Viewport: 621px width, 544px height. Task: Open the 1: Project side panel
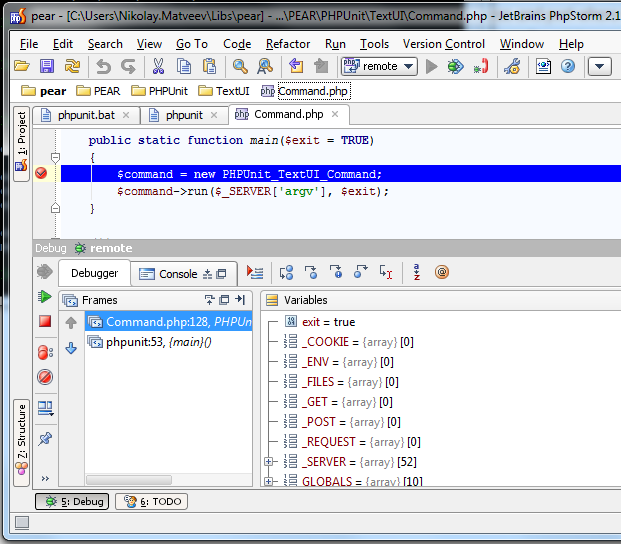point(21,144)
